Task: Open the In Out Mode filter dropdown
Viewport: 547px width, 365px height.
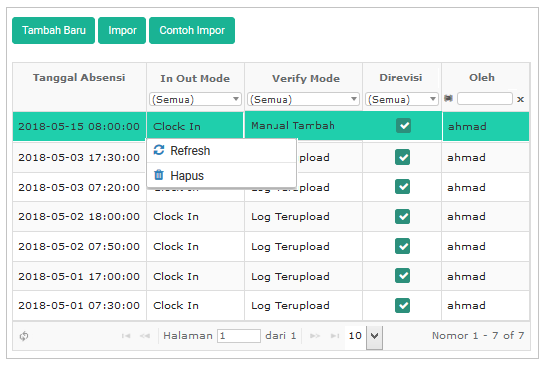Action: 195,99
